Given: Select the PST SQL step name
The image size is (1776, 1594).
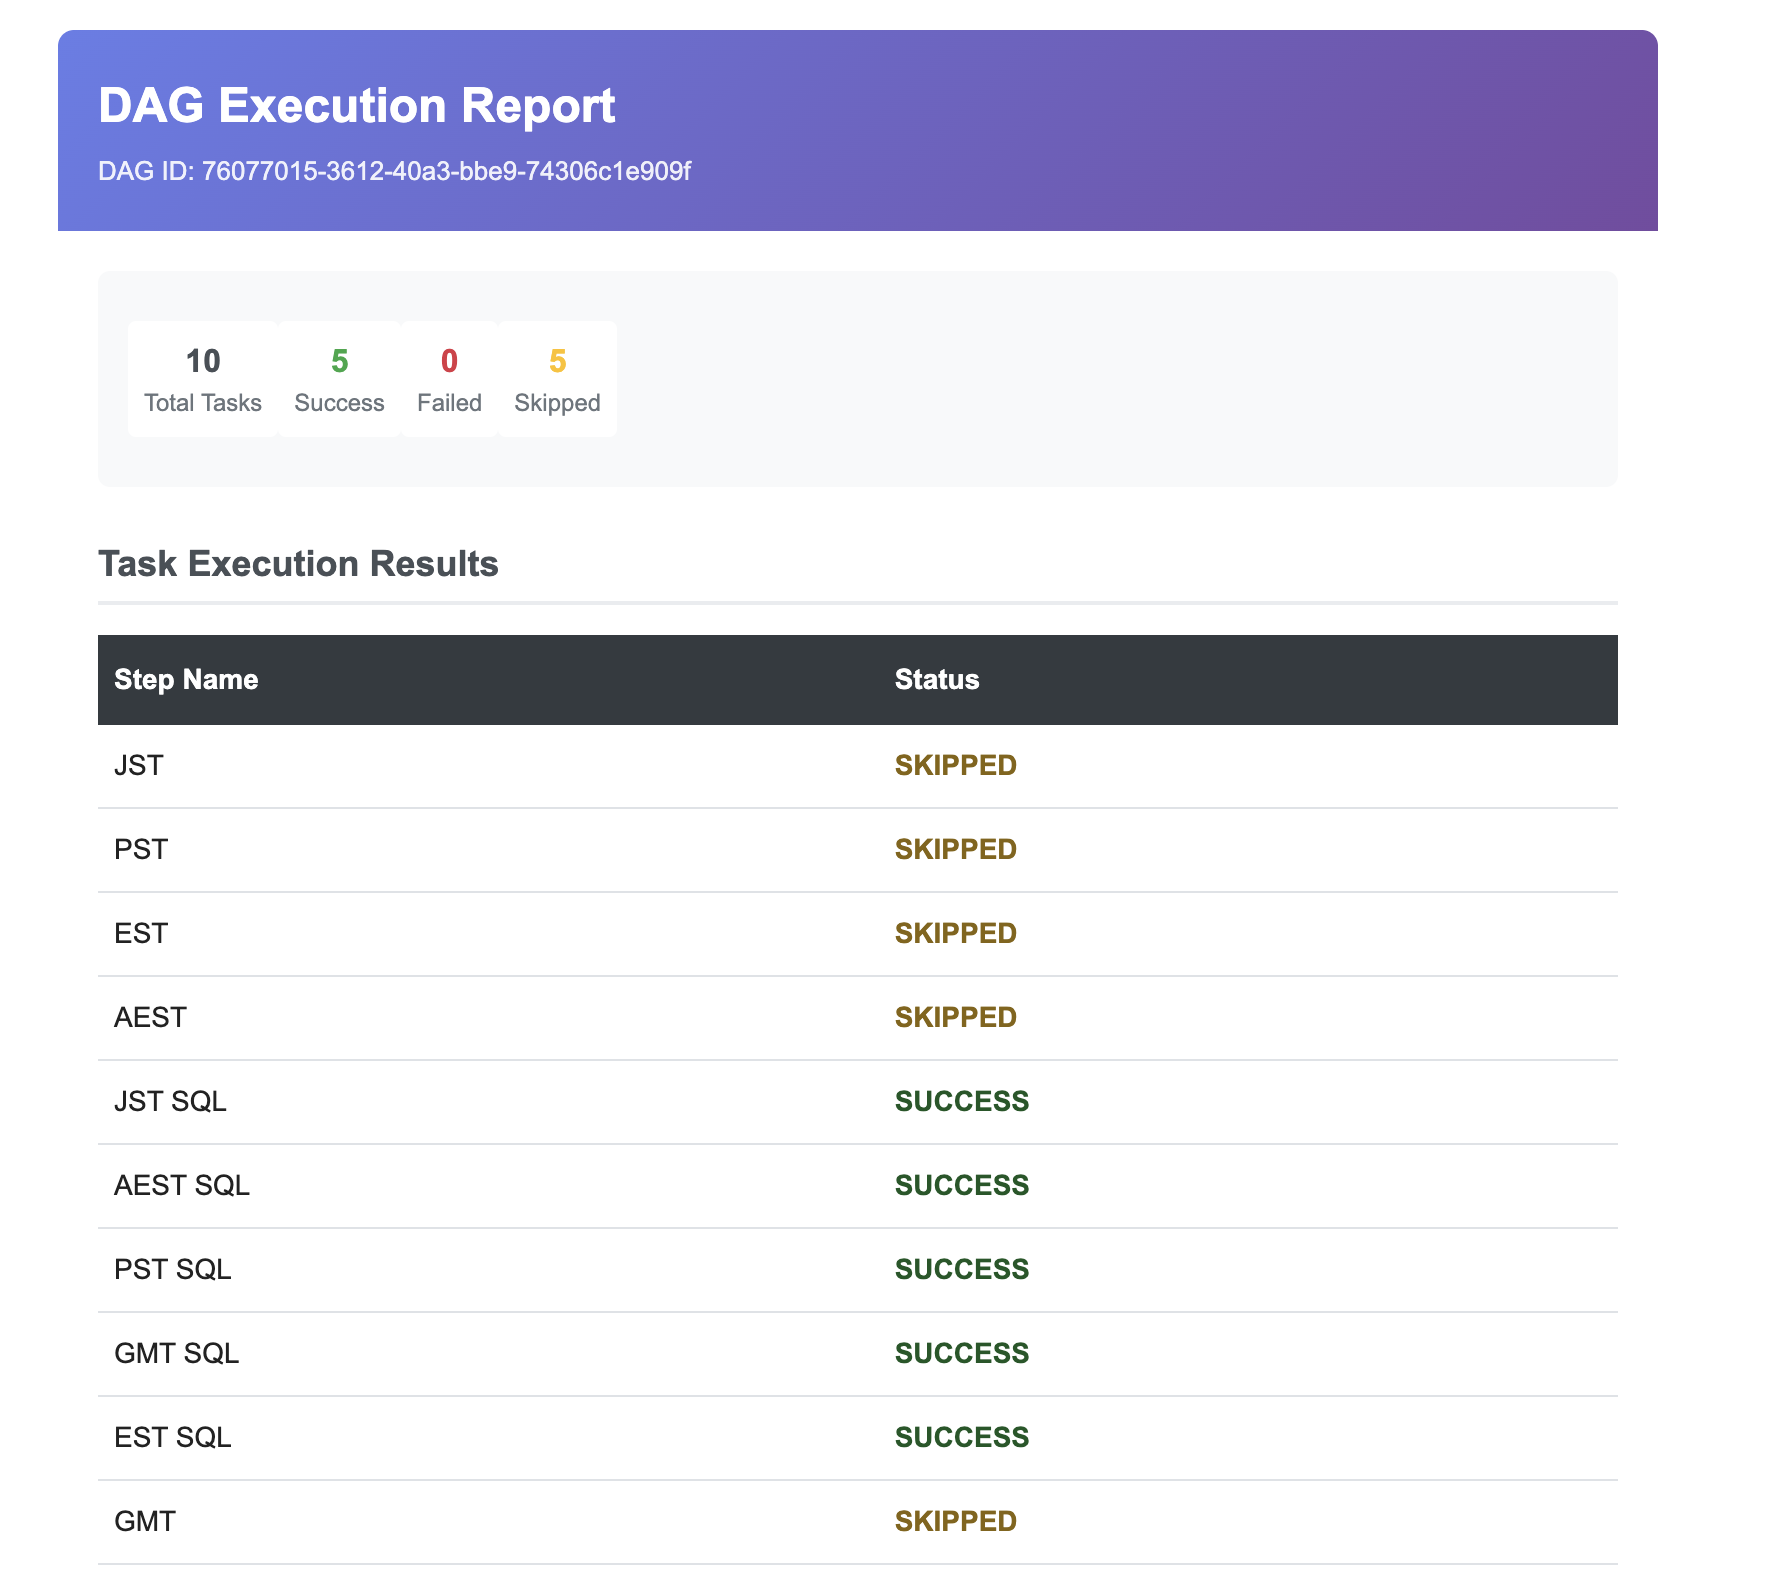Looking at the screenshot, I should tap(173, 1270).
